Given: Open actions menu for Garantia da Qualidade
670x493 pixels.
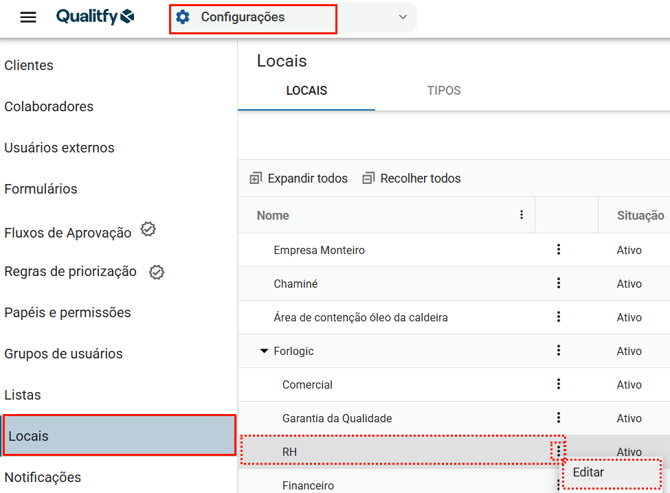Looking at the screenshot, I should tap(558, 418).
